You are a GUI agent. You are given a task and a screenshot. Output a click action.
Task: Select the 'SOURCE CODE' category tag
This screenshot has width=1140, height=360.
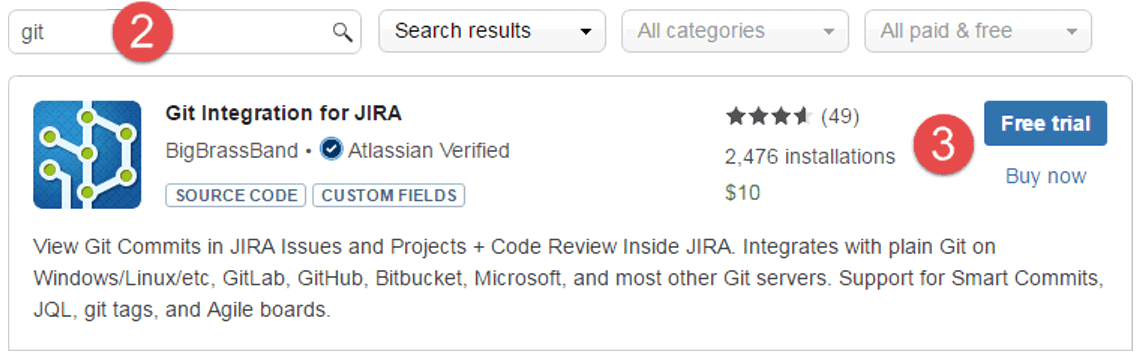(x=236, y=195)
